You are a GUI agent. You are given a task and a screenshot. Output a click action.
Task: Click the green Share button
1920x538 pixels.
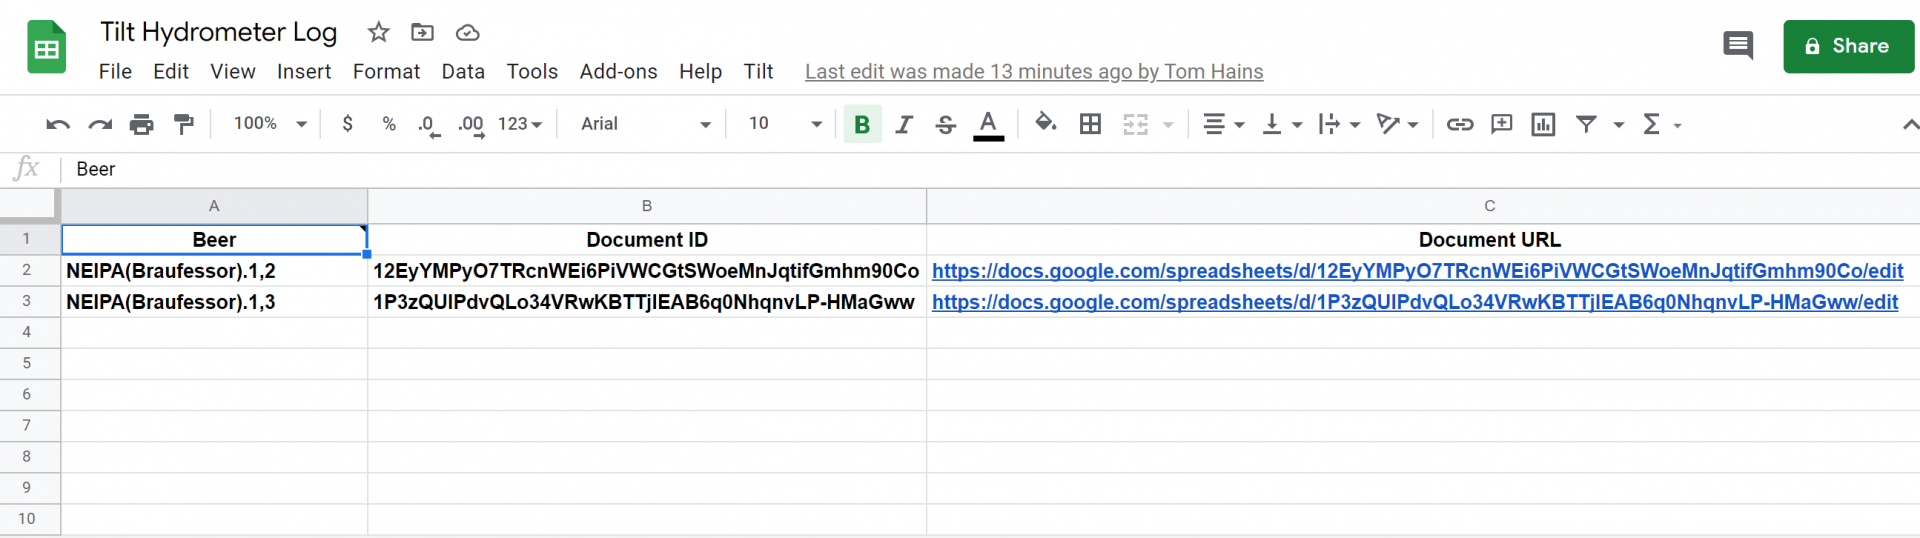coord(1848,46)
